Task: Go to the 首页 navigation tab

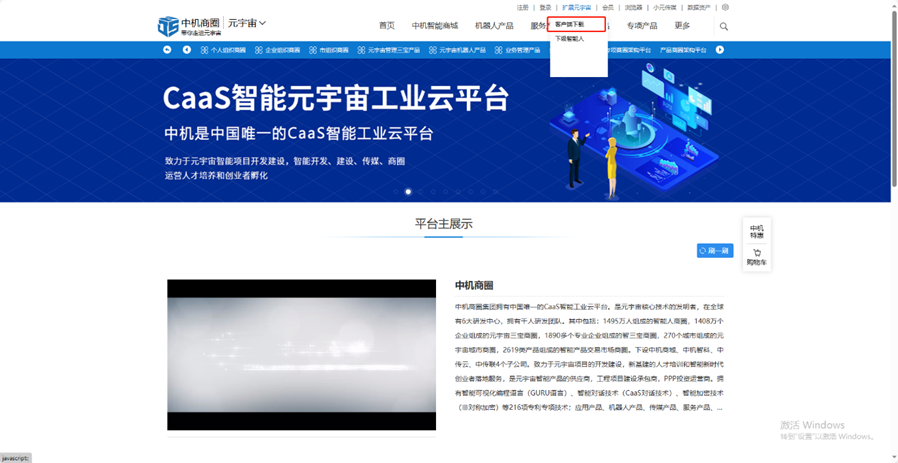Action: point(387,26)
